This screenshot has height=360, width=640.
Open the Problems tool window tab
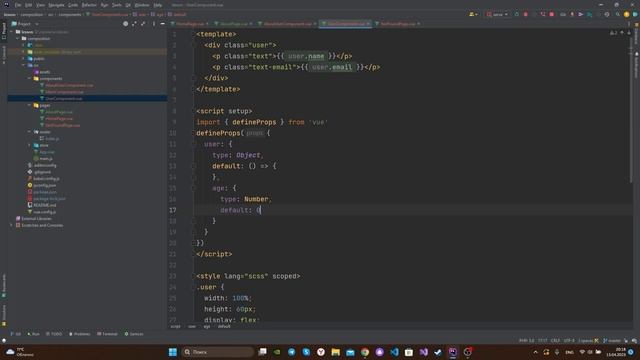click(80, 334)
